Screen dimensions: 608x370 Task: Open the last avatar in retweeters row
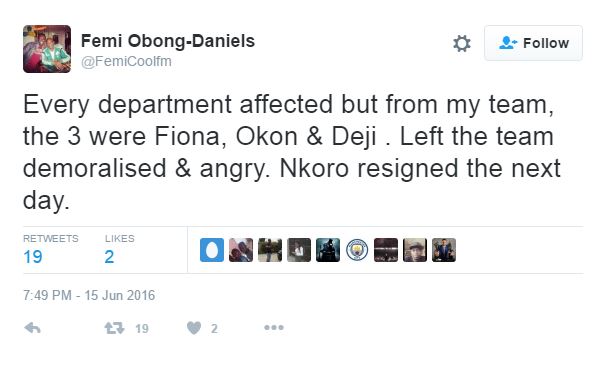(444, 250)
